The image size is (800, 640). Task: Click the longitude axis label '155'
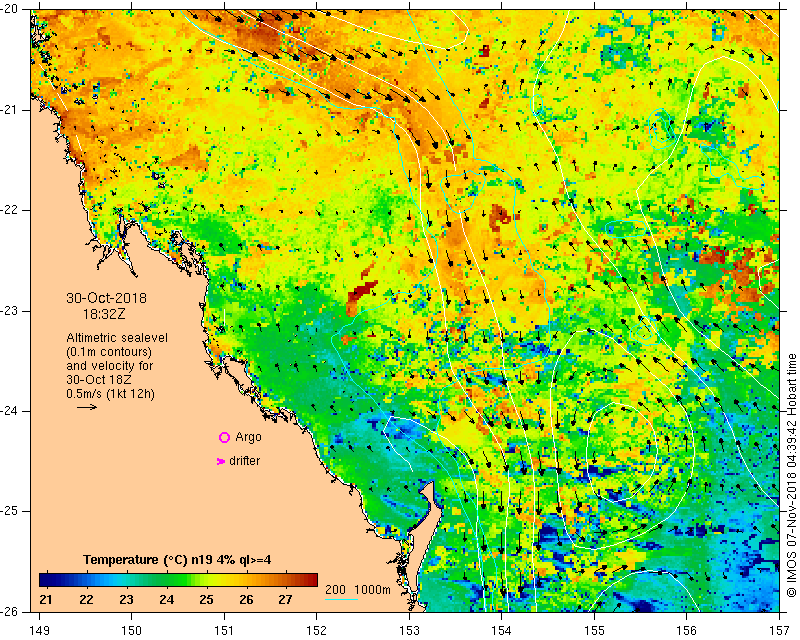click(x=594, y=630)
